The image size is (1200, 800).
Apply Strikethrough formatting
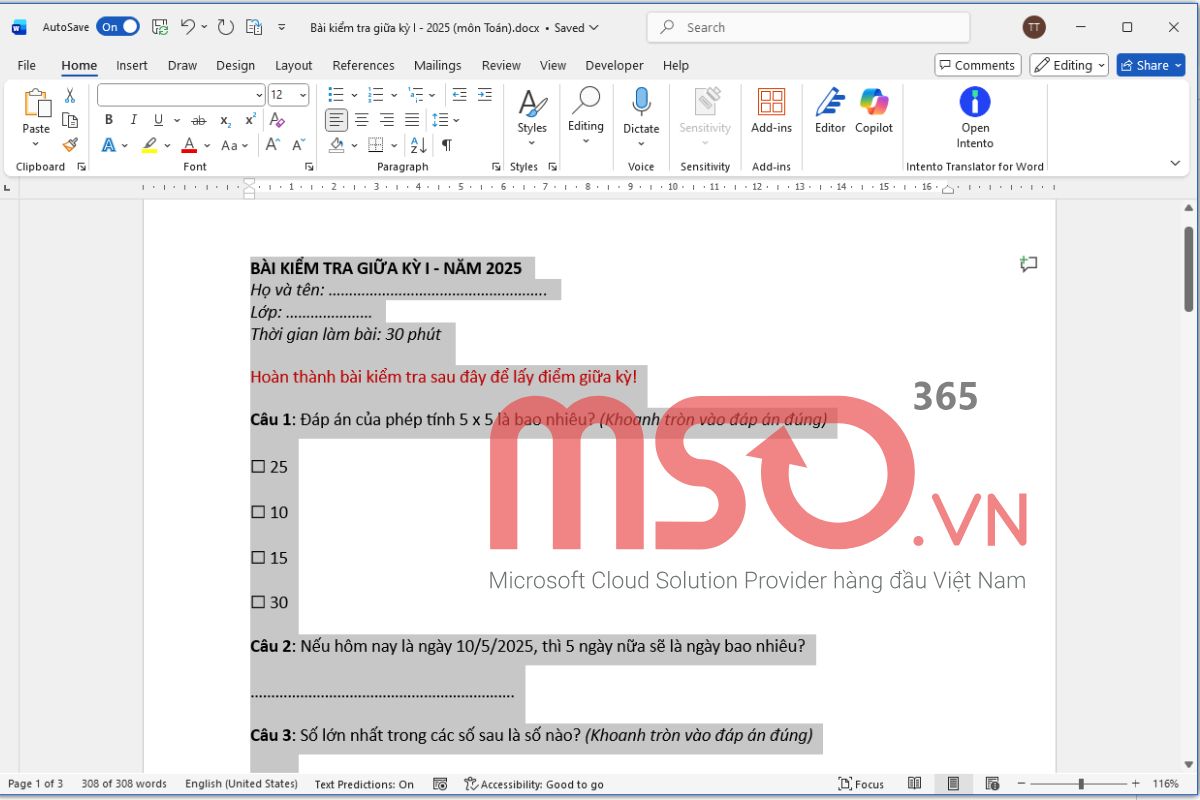click(198, 120)
